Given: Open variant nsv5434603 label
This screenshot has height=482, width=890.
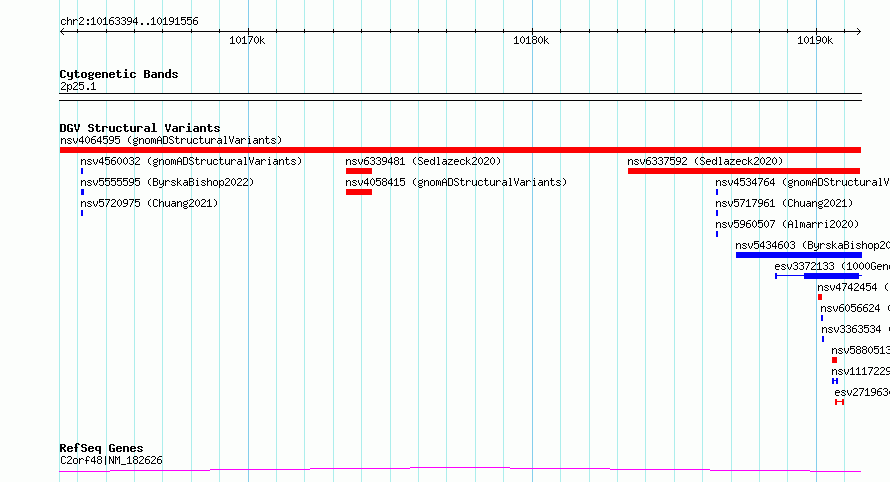Looking at the screenshot, I should (812, 245).
